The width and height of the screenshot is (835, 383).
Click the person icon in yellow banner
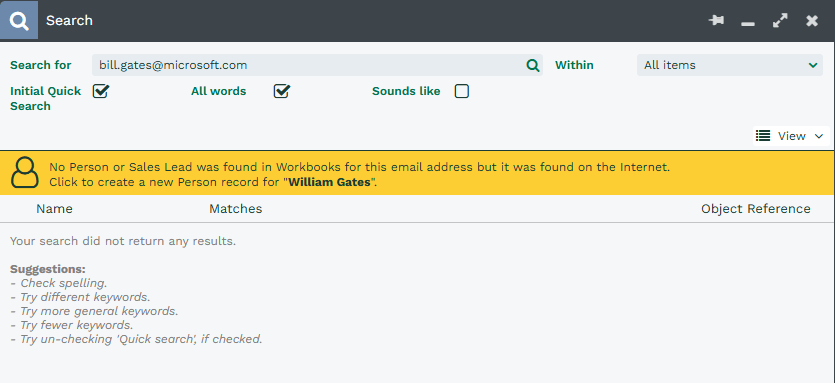(24, 172)
